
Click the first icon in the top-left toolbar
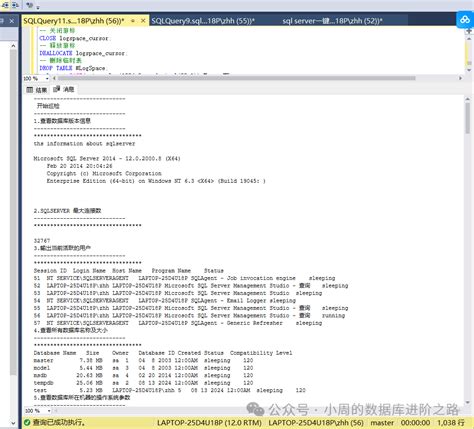[x=5, y=5]
